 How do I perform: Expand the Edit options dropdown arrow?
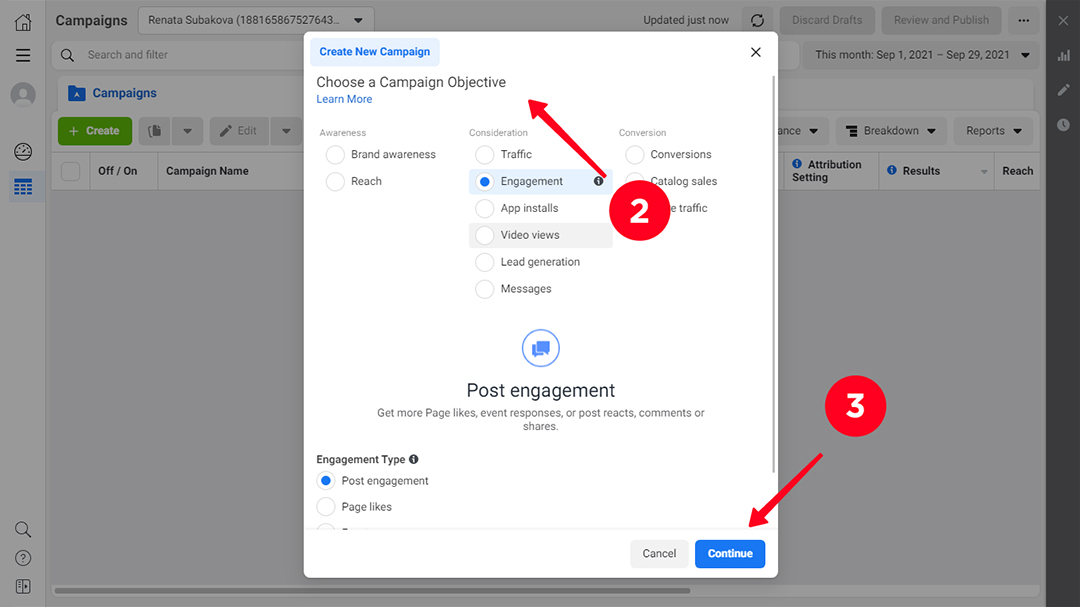click(x=286, y=131)
